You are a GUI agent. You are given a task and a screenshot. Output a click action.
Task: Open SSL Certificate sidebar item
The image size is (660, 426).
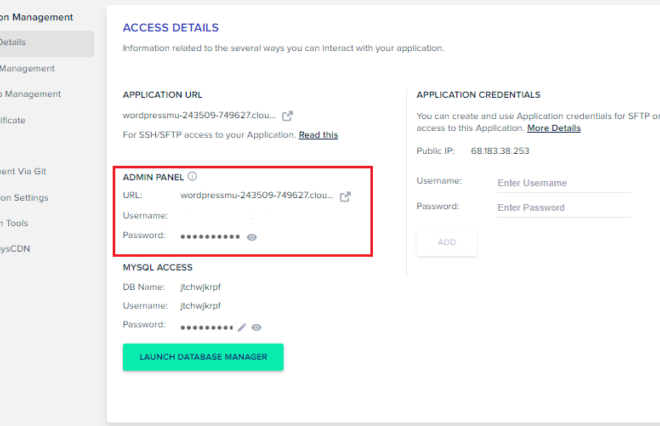tap(13, 120)
